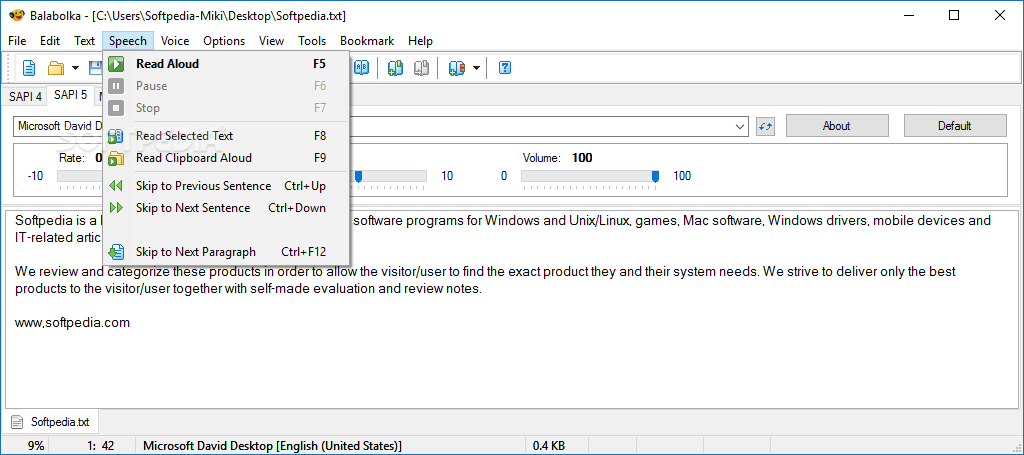
Task: Open the Options menu
Action: 224,40
